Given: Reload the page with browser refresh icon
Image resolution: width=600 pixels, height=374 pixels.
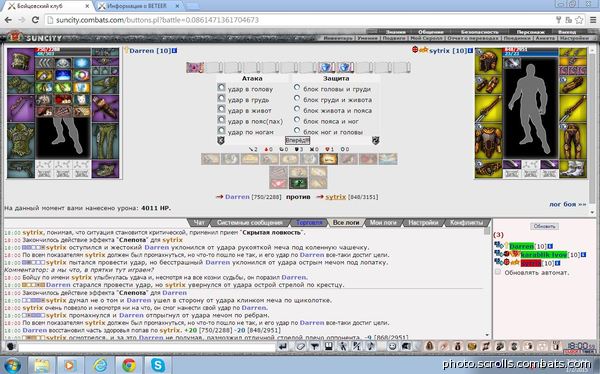Looking at the screenshot, I should coord(35,20).
